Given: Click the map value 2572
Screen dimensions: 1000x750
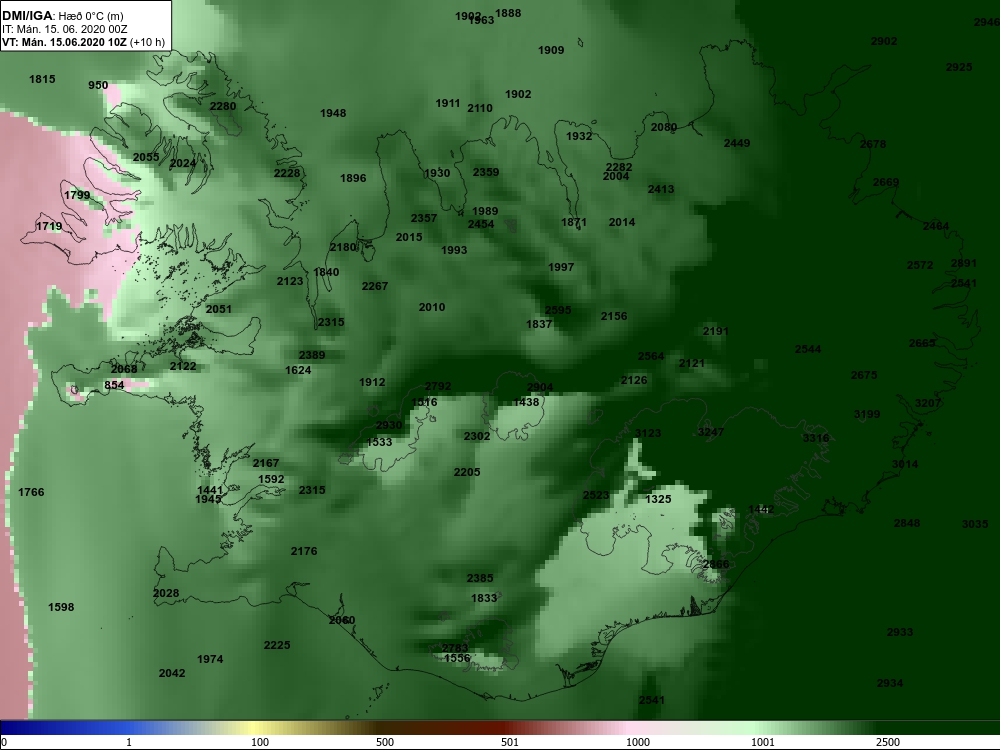Looking at the screenshot, I should [920, 265].
